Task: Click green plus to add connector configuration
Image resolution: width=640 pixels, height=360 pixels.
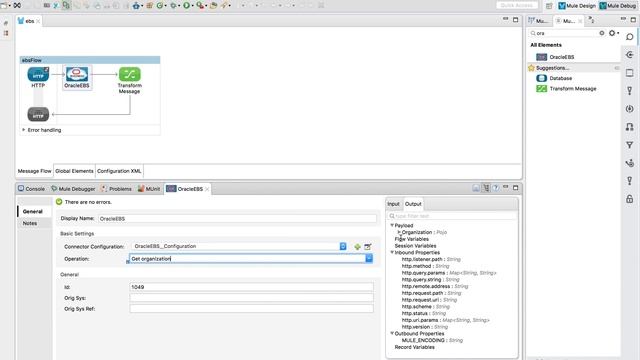Action: (358, 247)
